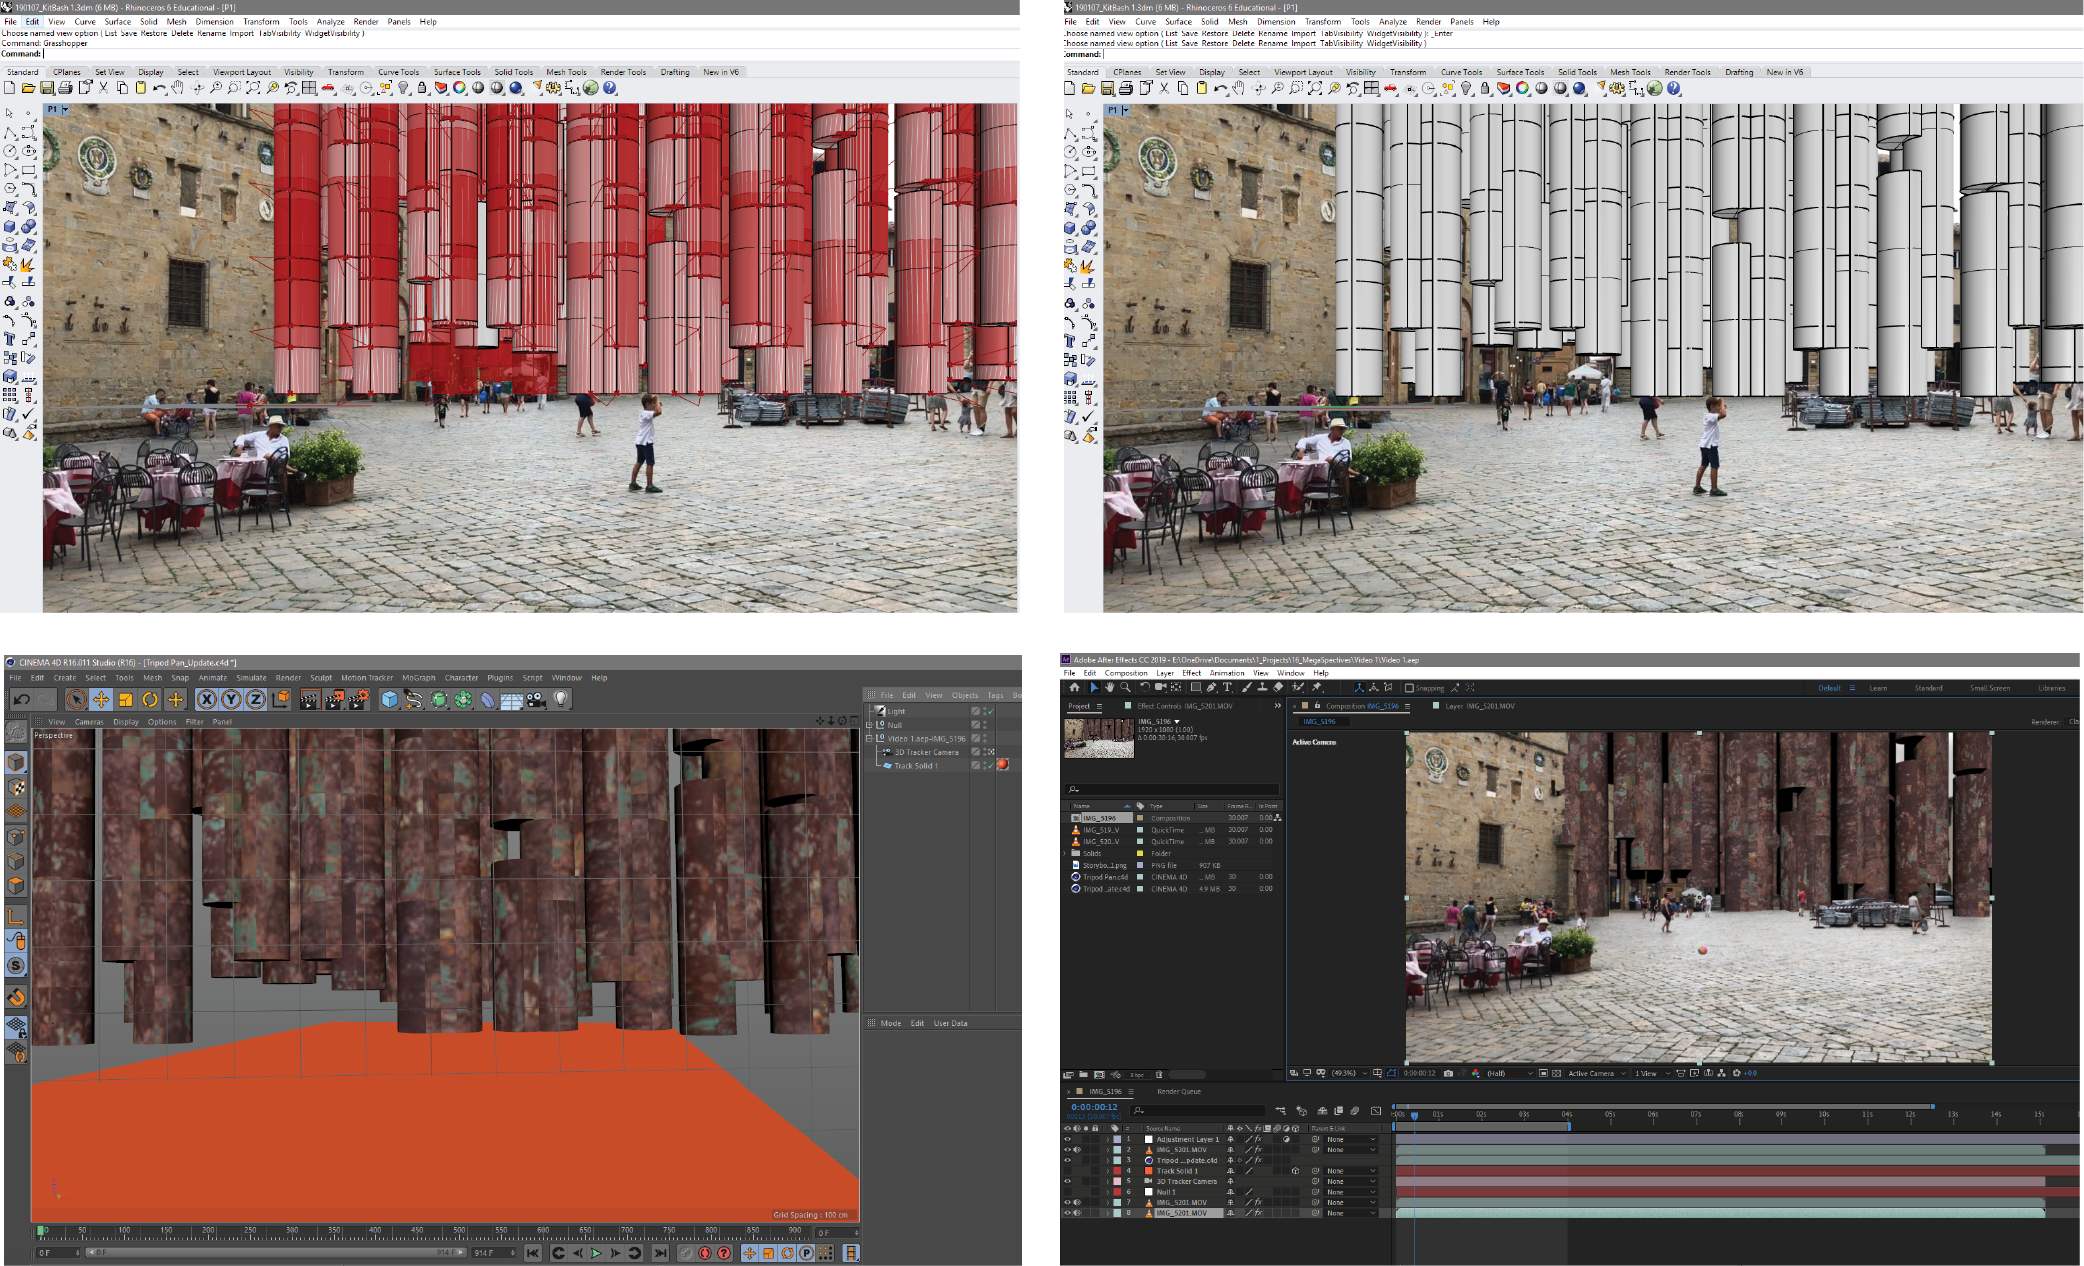Open the Half resolution dropdown

1508,1074
